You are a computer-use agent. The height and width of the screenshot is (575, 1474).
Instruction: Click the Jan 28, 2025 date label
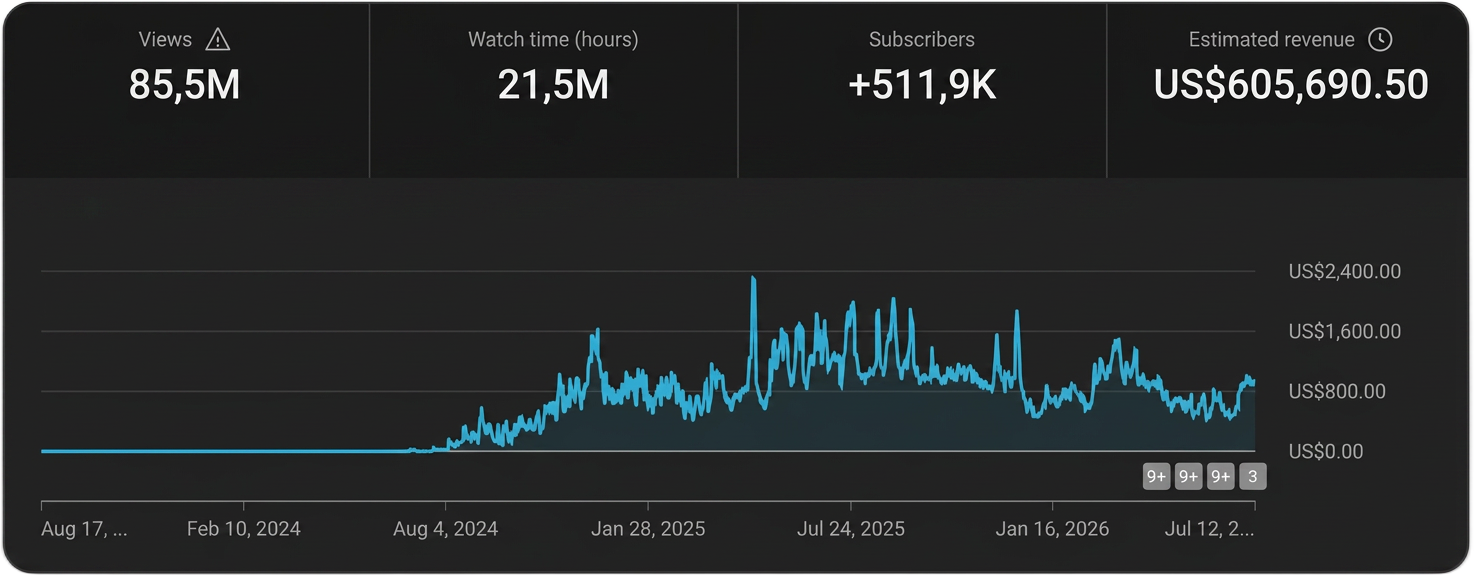click(648, 529)
